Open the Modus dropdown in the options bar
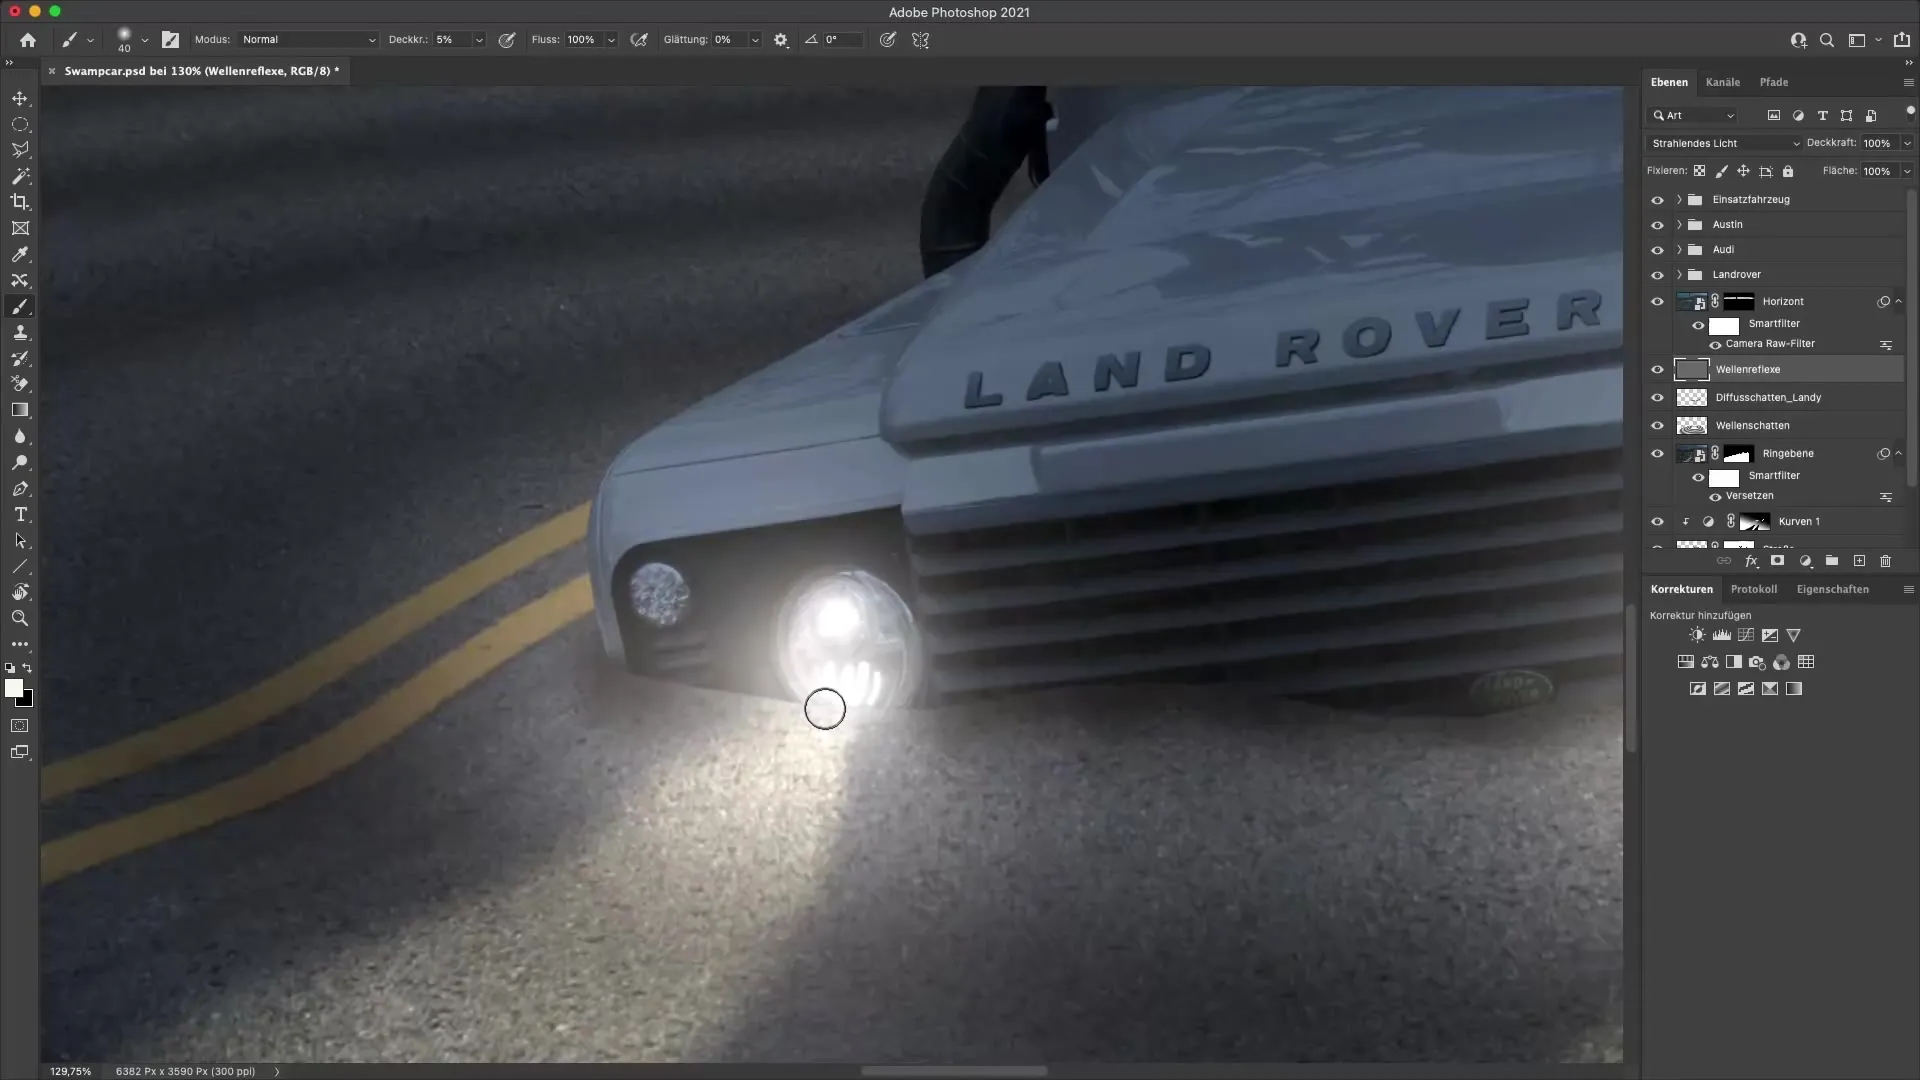This screenshot has width=1920, height=1080. (x=307, y=40)
